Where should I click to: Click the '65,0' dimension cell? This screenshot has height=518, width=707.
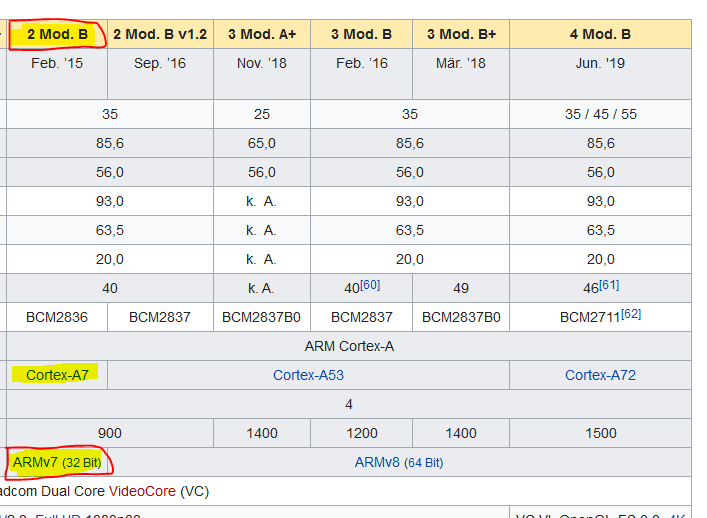click(x=262, y=143)
